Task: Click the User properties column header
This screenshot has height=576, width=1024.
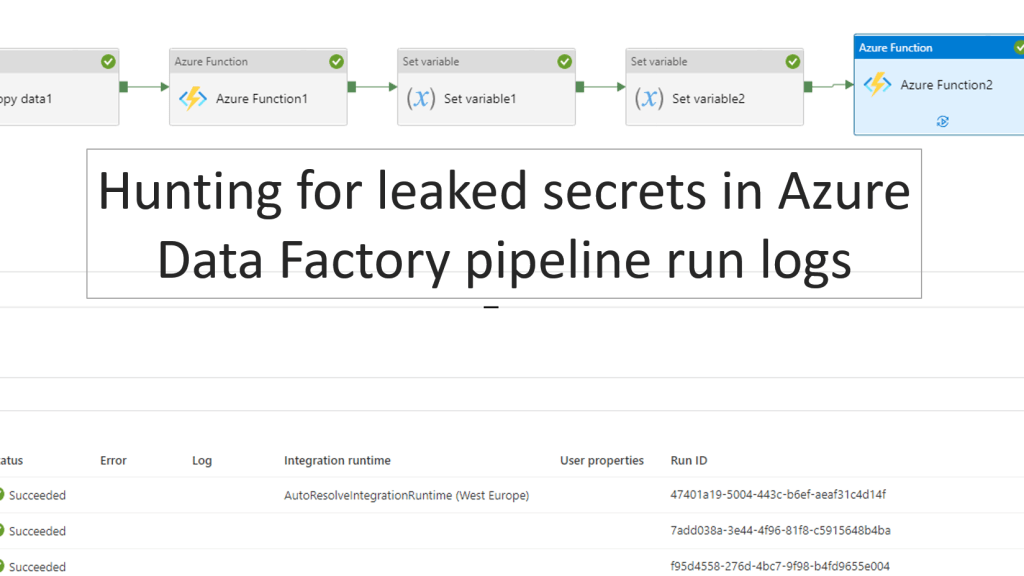Action: tap(602, 461)
